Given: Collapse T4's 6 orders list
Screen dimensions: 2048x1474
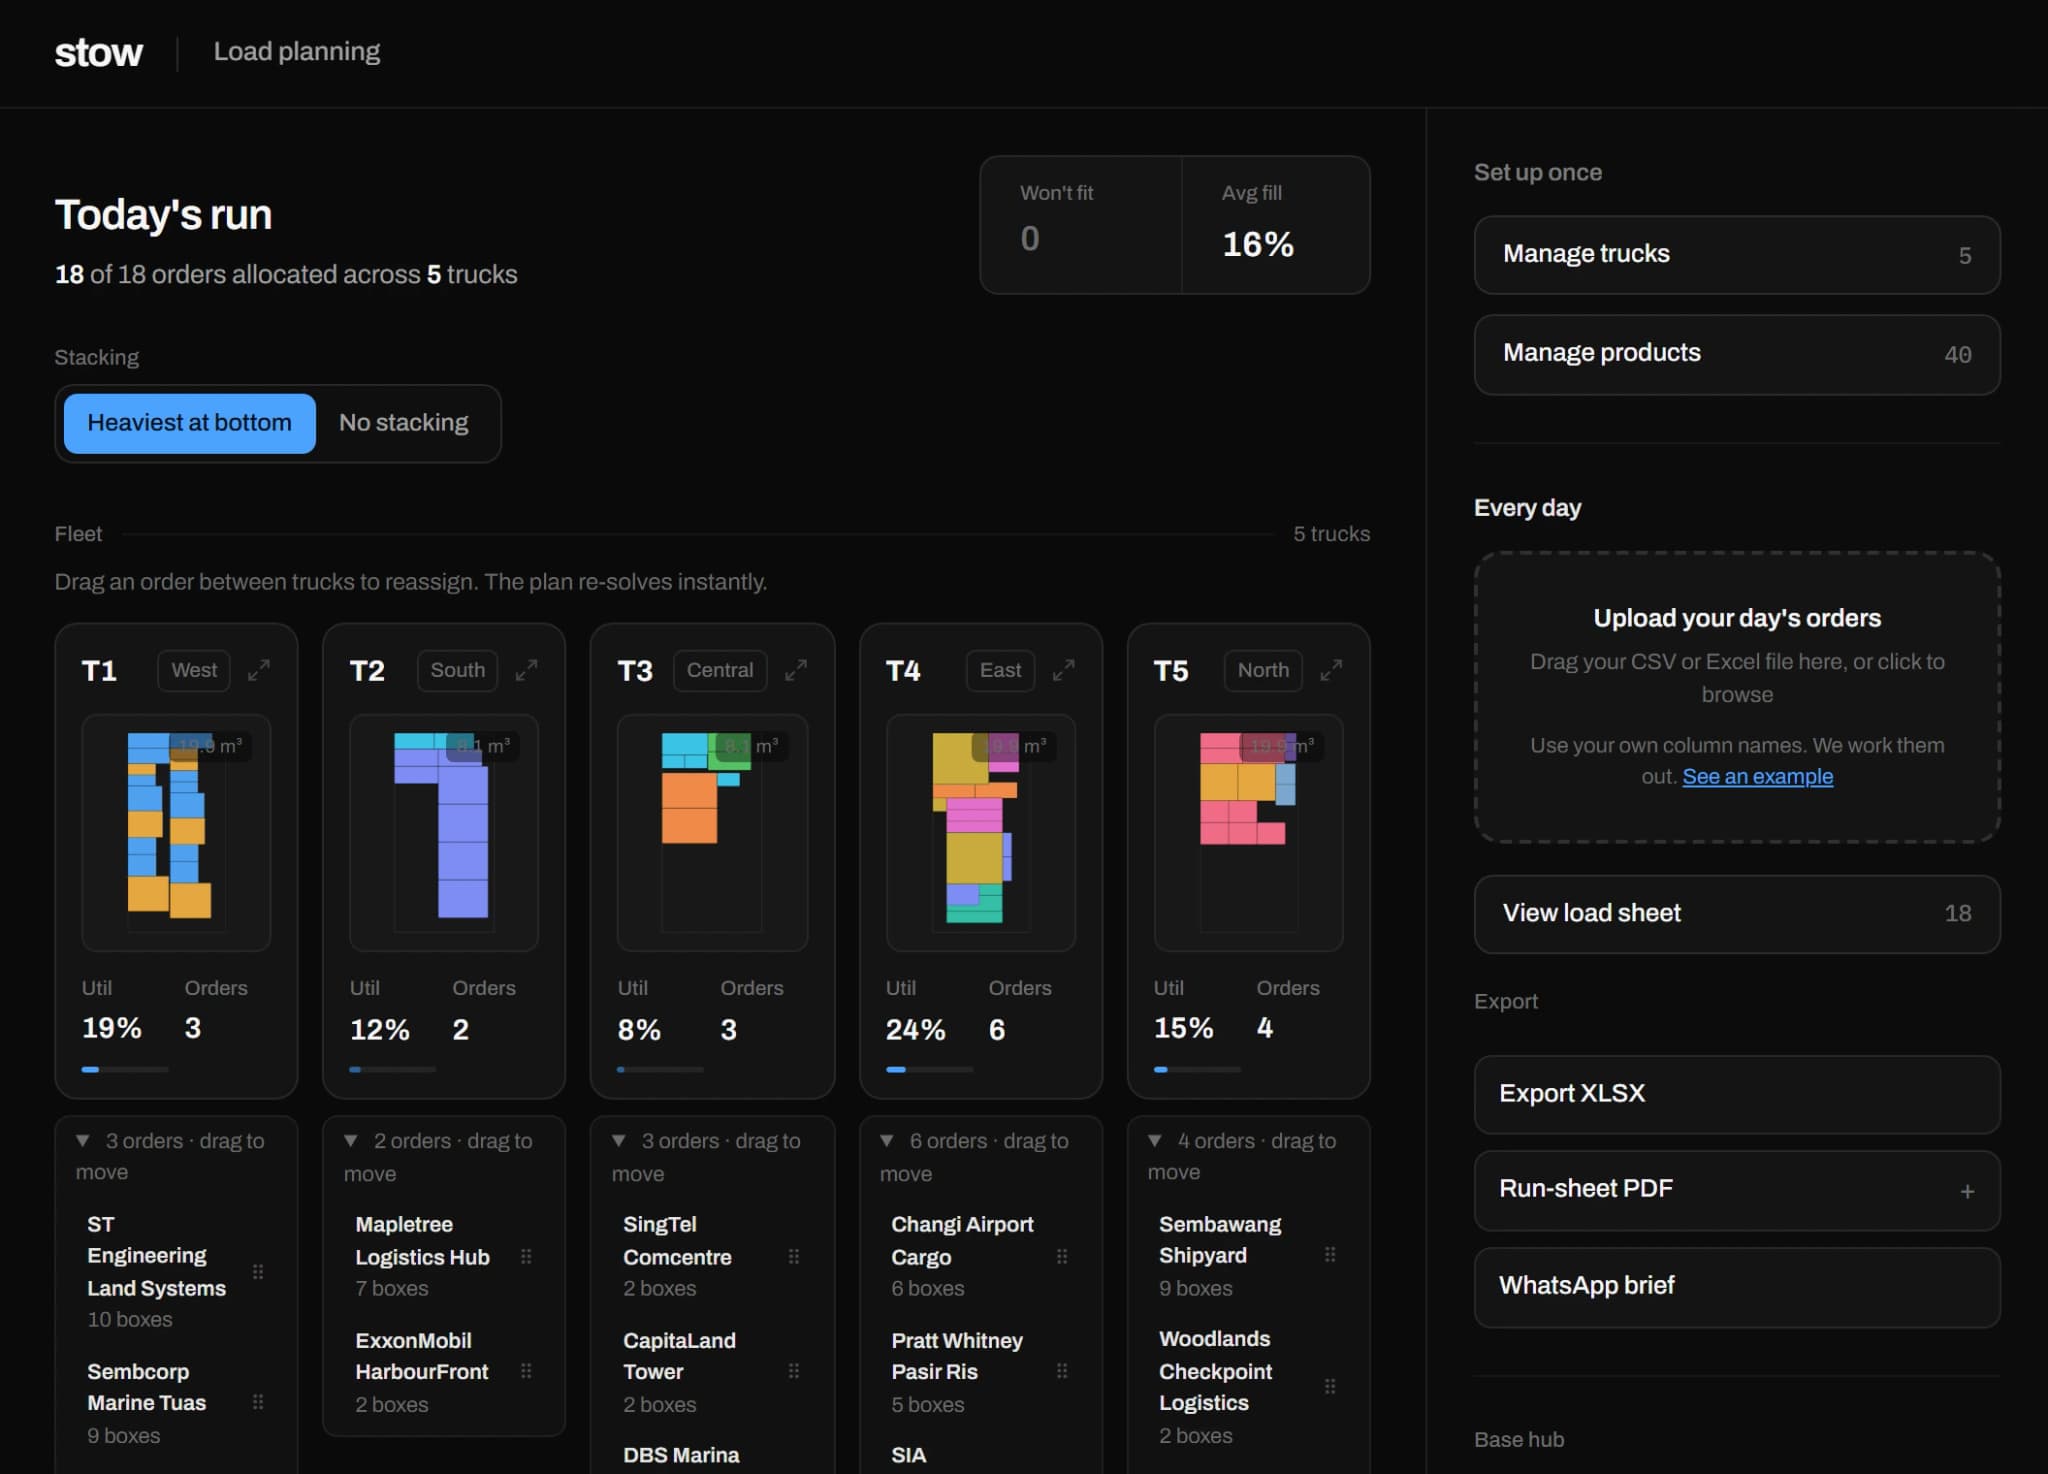Looking at the screenshot, I should tap(887, 1140).
